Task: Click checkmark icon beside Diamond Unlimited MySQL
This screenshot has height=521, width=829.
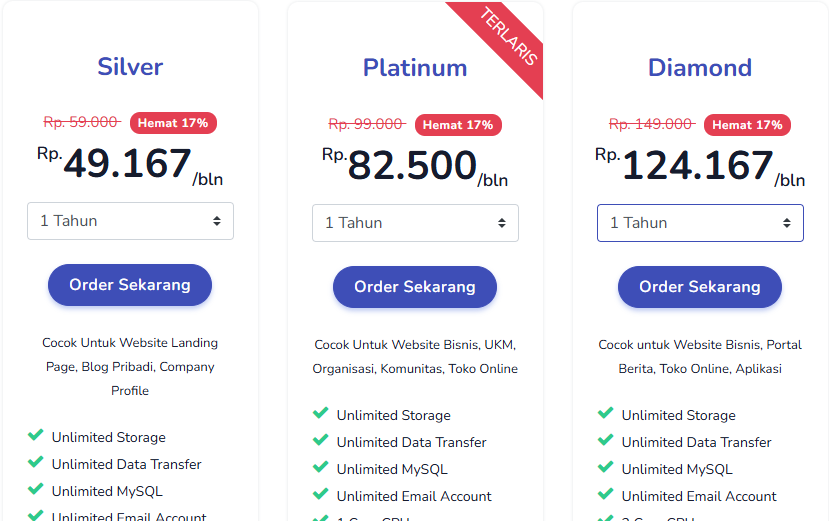Action: [605, 467]
